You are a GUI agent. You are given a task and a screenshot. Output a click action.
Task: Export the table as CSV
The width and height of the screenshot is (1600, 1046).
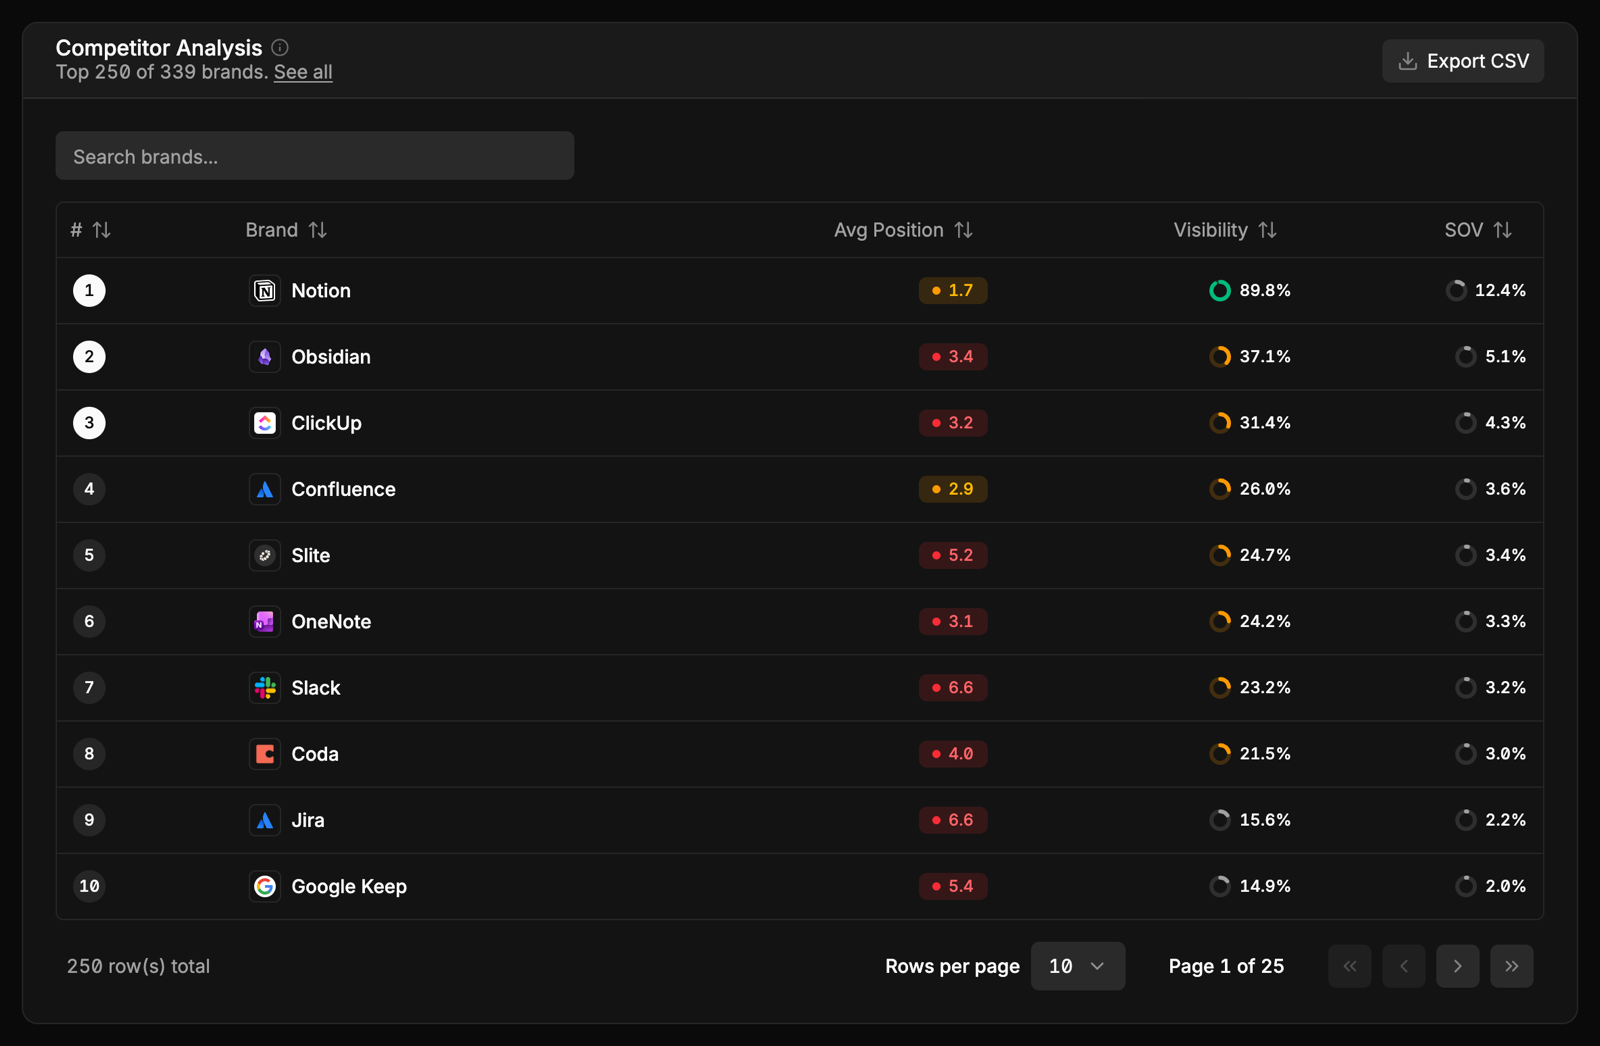(x=1463, y=61)
